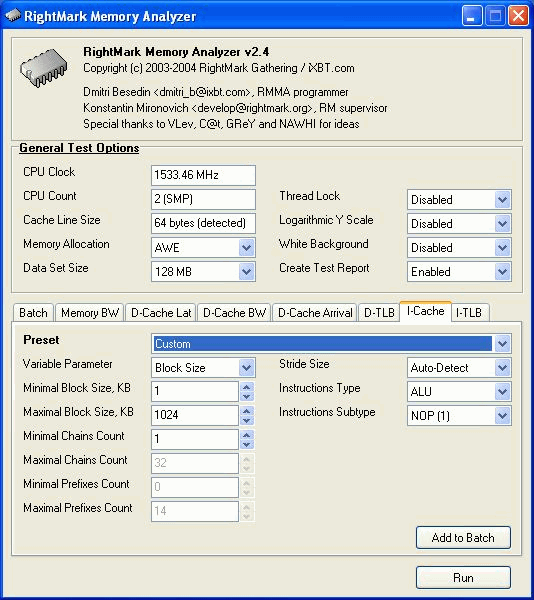Switch to the D-Cache Lat tab
The width and height of the screenshot is (534, 600).
tap(161, 313)
